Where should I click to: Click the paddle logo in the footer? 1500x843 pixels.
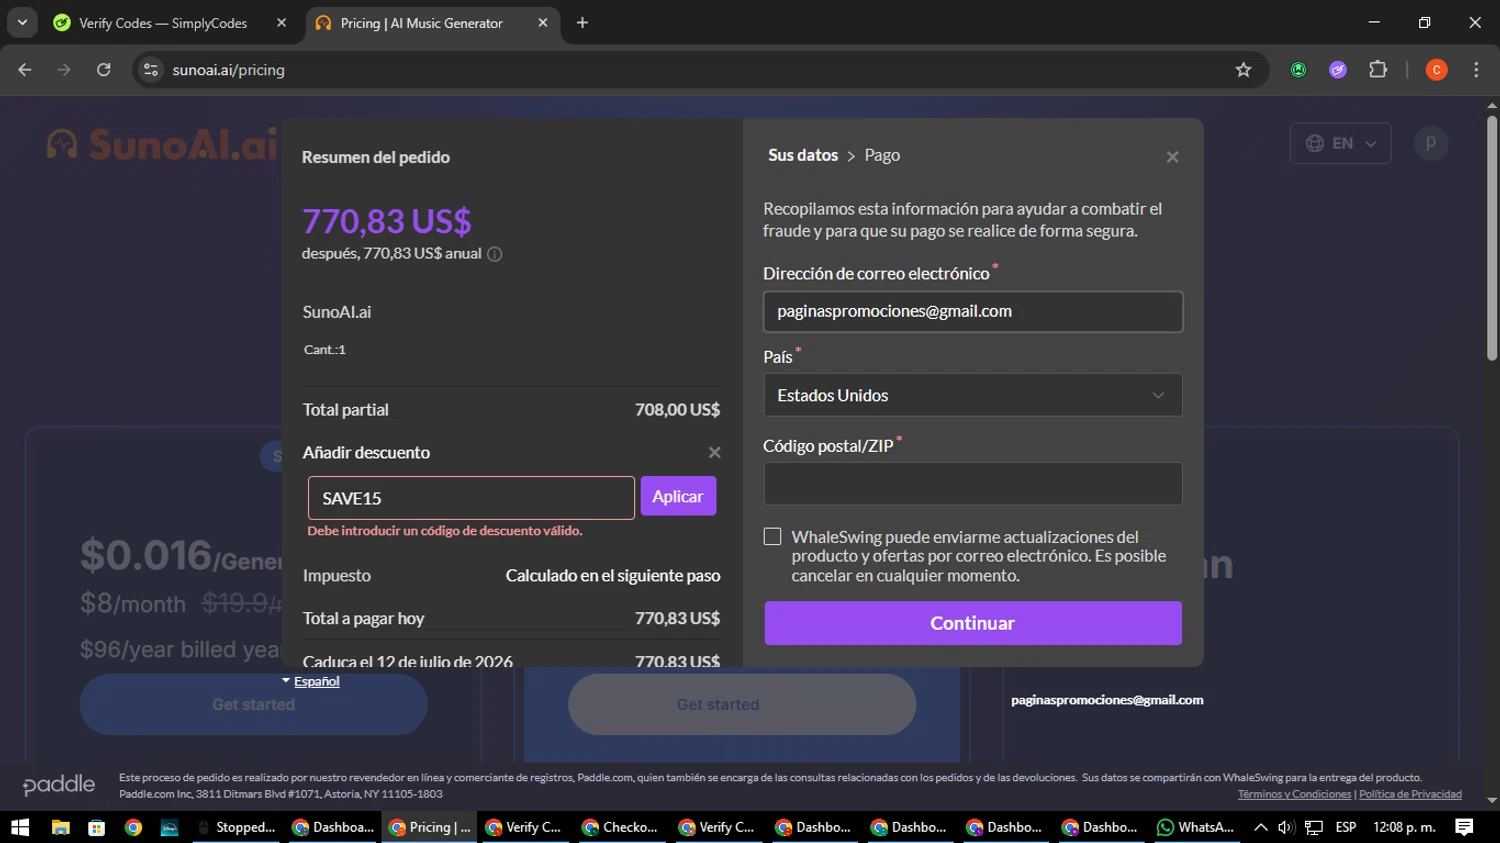click(59, 785)
